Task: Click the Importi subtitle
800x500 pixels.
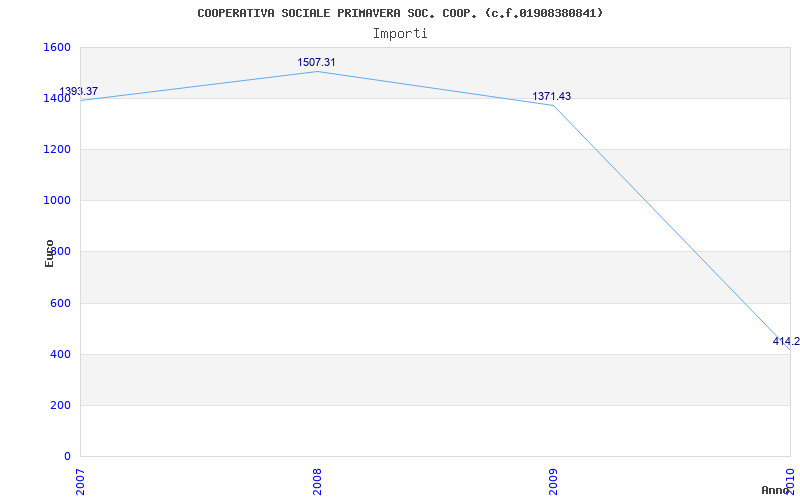Action: 400,33
